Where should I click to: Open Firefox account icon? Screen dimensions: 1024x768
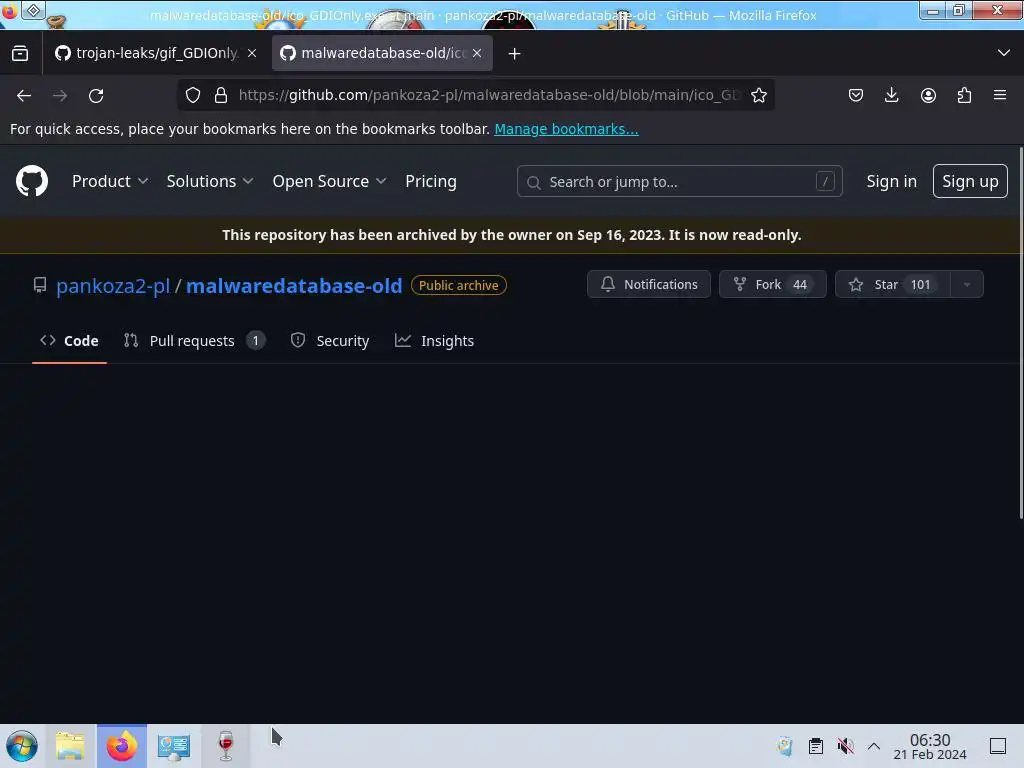click(x=928, y=95)
